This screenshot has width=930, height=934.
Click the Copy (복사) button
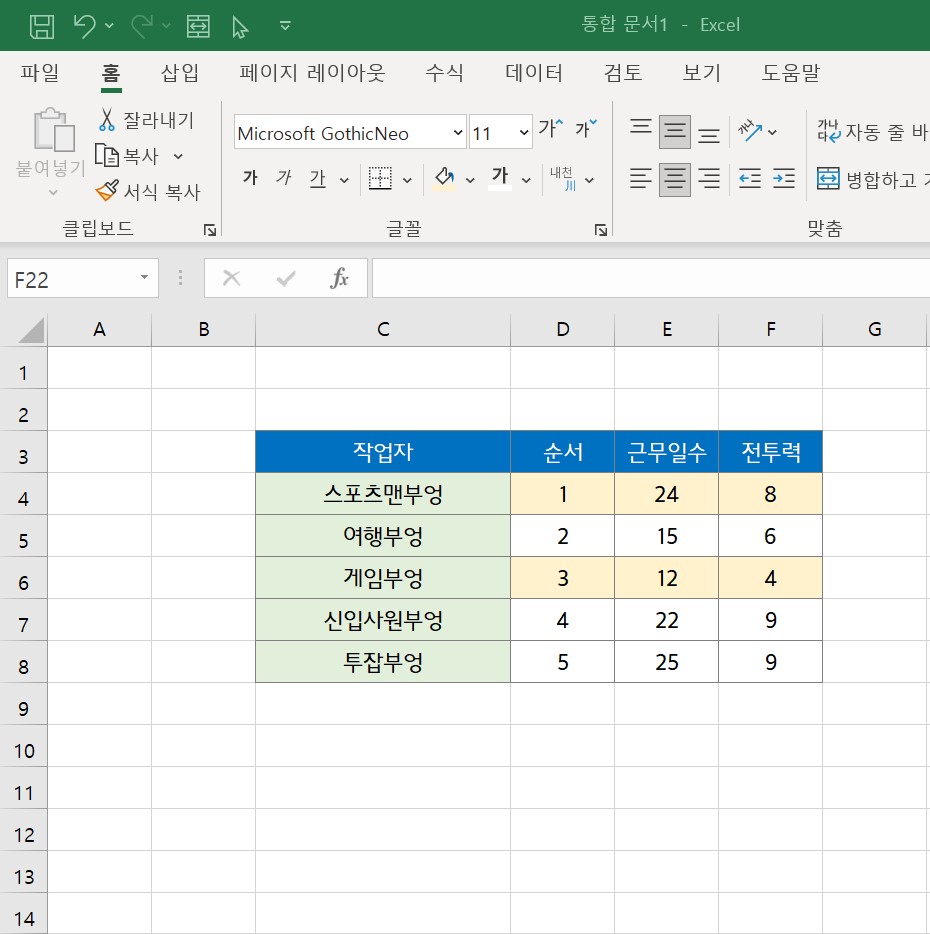[x=127, y=156]
